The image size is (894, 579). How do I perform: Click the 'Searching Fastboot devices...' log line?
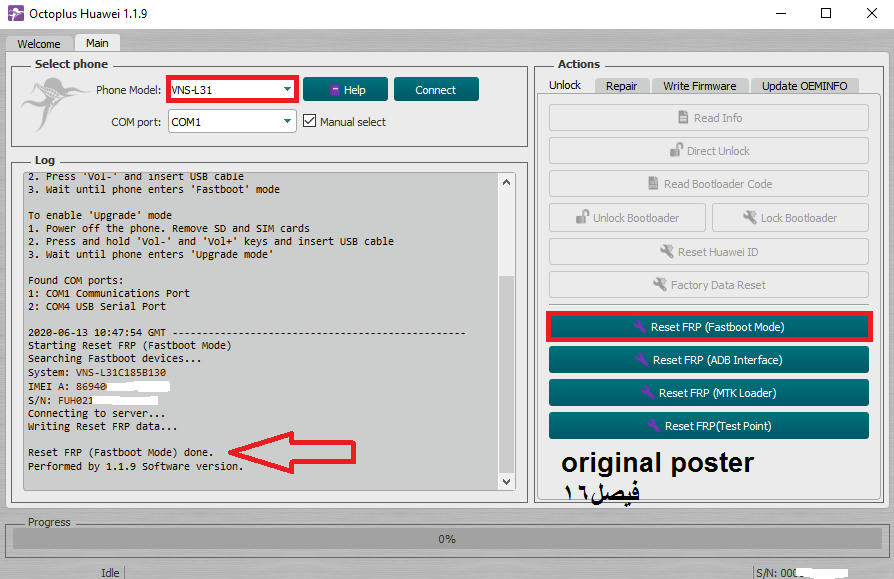115,358
